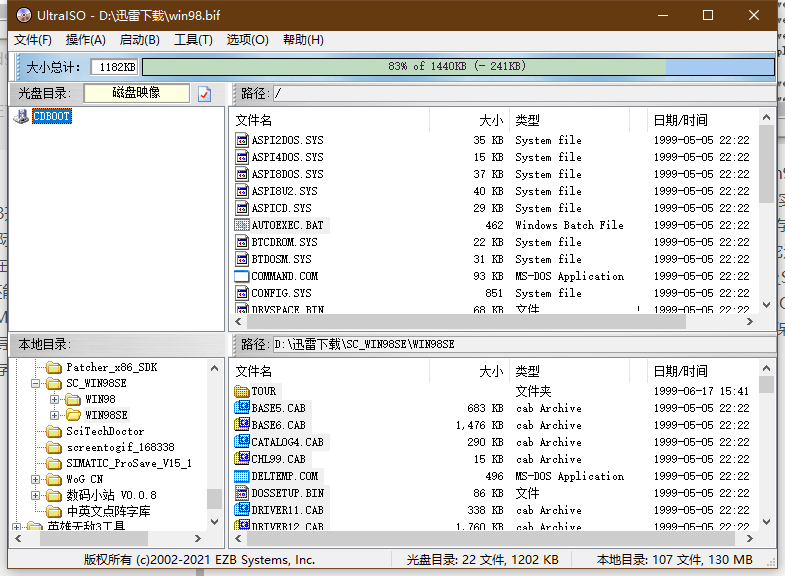Sort local files by 大小 column header
Image resolution: width=785 pixels, height=576 pixels.
click(x=470, y=371)
